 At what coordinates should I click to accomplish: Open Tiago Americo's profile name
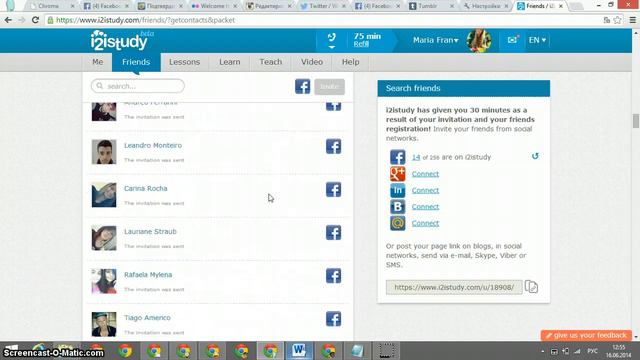click(147, 318)
